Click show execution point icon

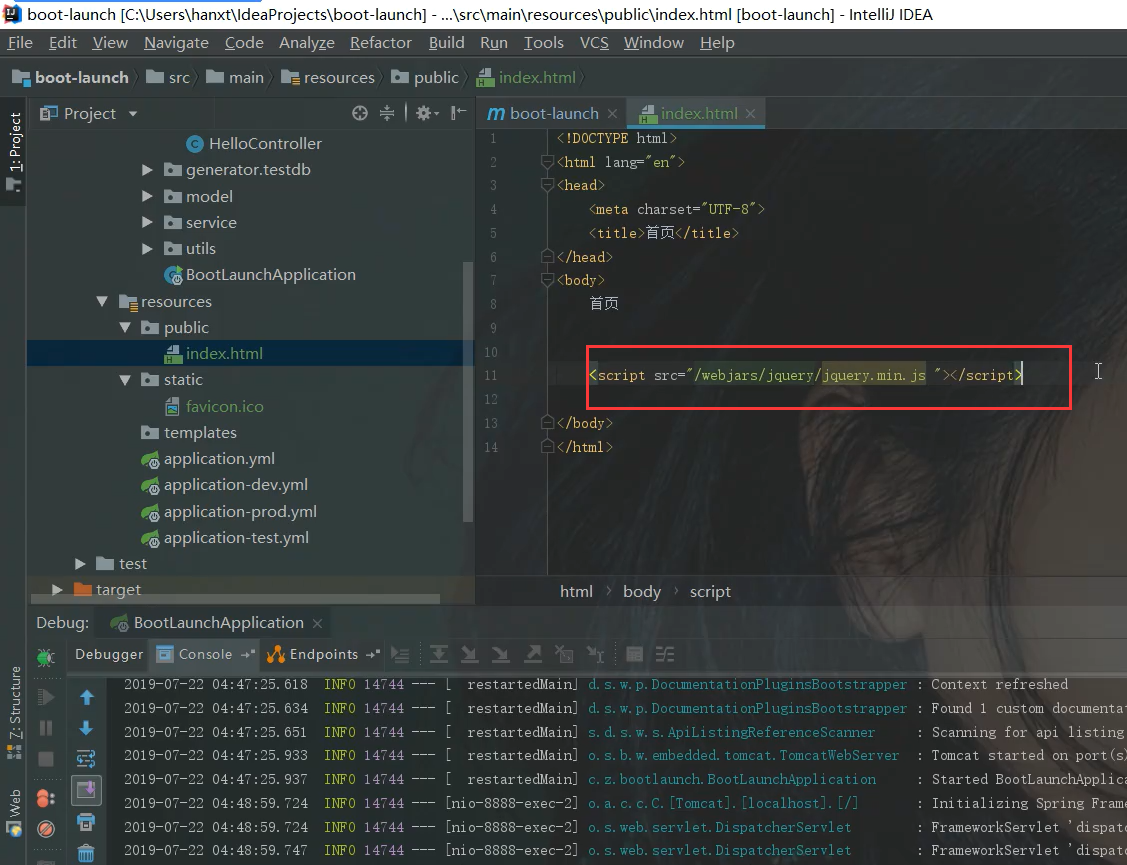pos(400,654)
